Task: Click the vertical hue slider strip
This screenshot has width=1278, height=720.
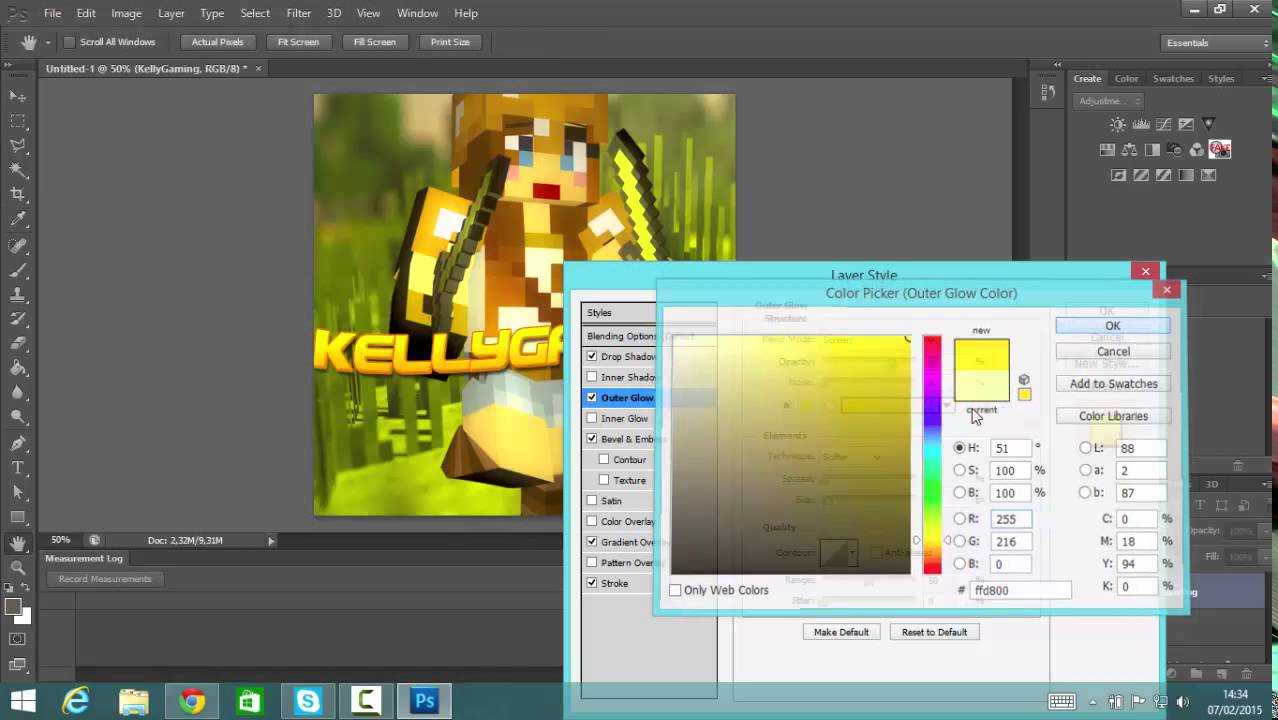Action: [x=932, y=455]
